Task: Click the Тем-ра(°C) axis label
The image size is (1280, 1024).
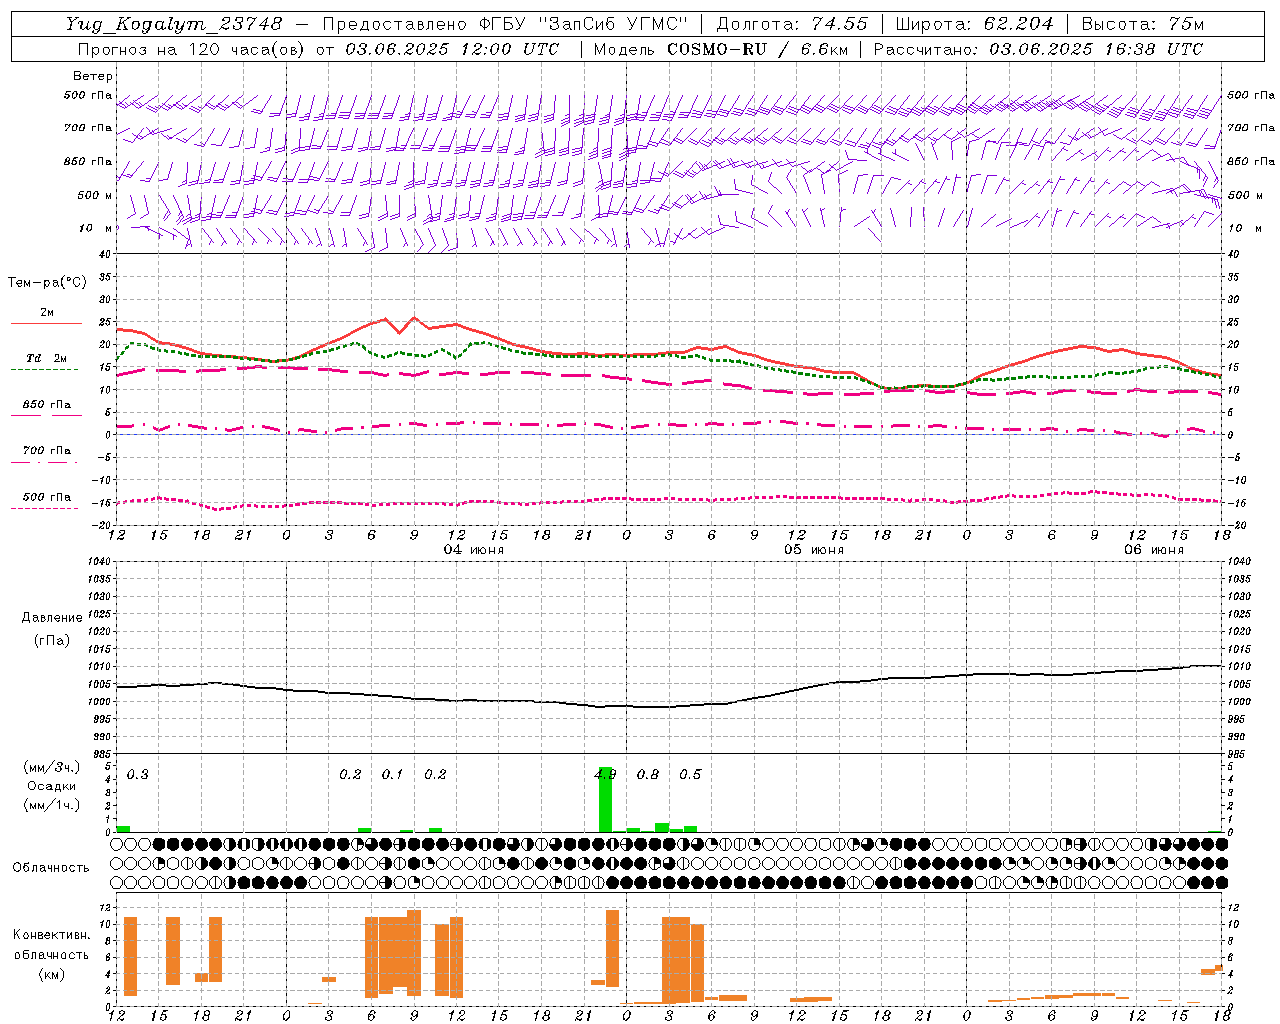Action: pyautogui.click(x=47, y=283)
